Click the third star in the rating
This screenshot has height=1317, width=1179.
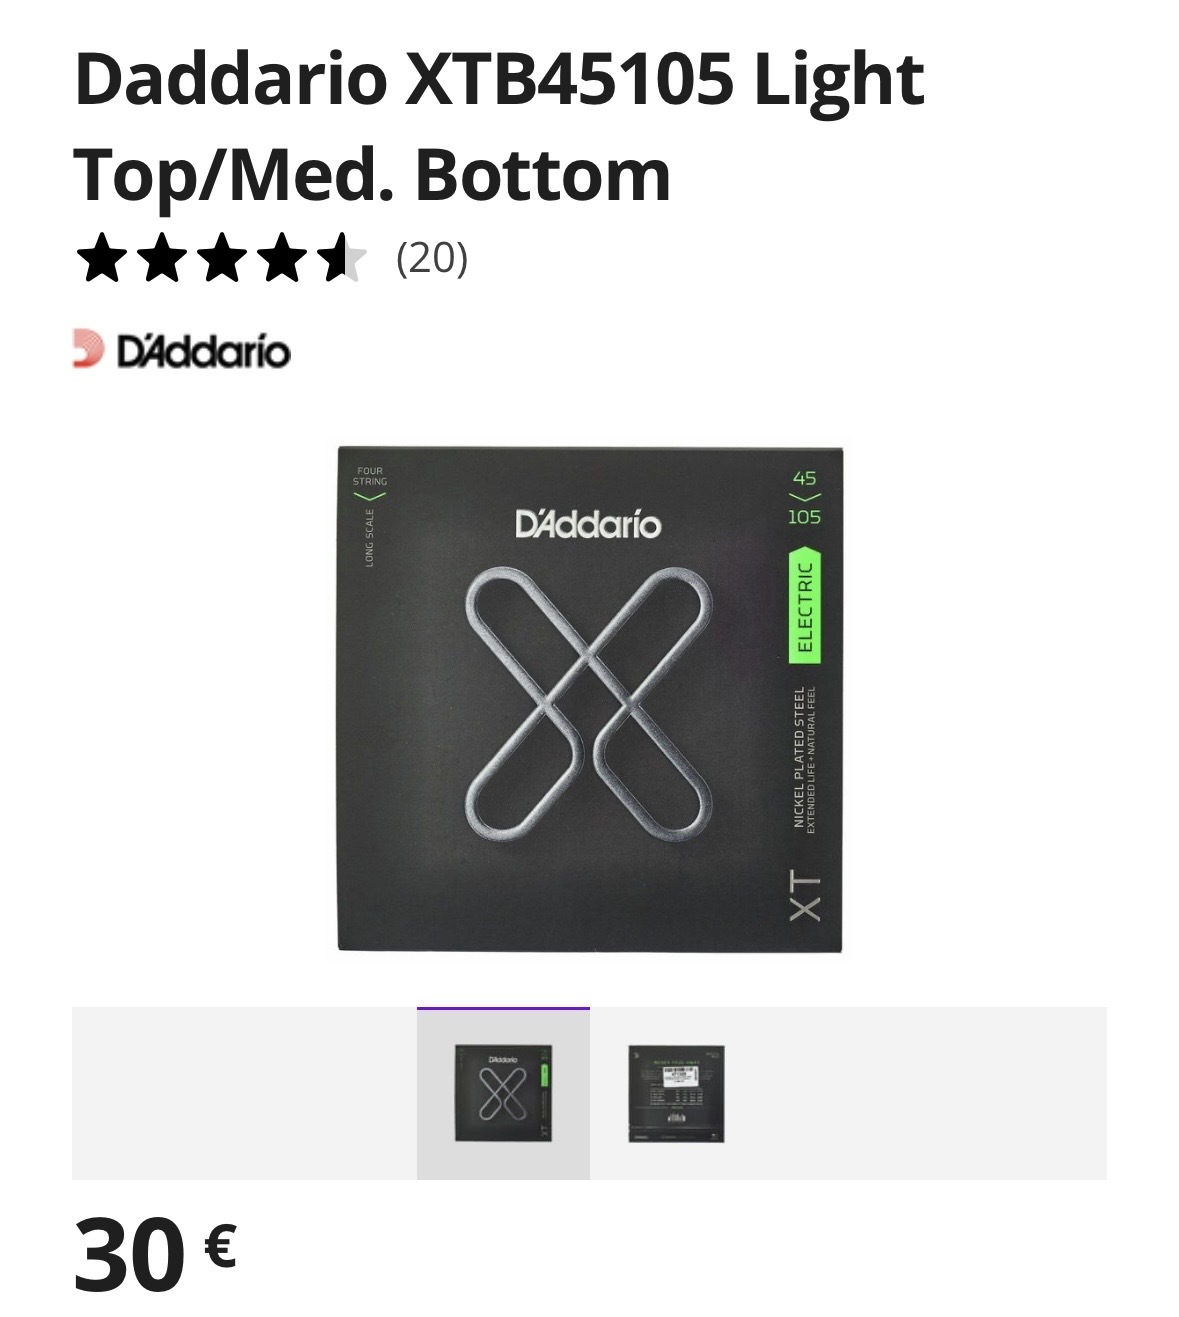pos(222,258)
